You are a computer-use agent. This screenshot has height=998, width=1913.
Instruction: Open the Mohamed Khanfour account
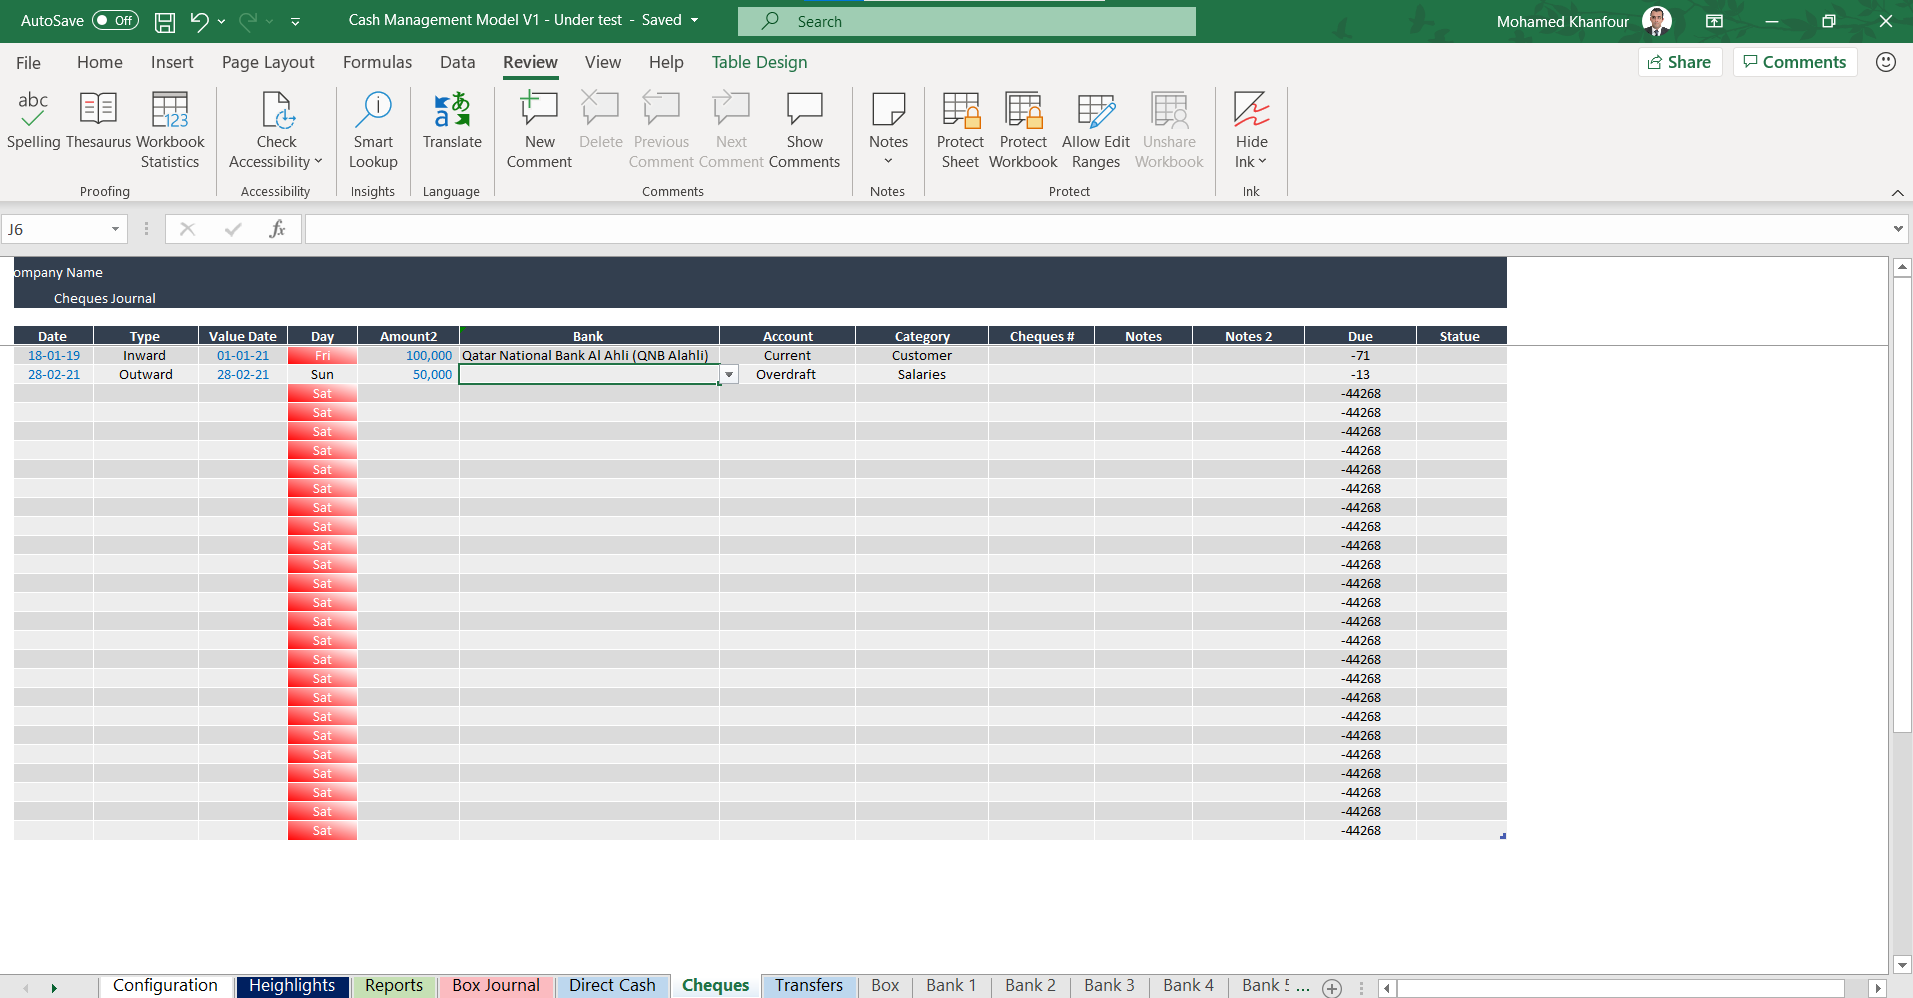(1583, 21)
